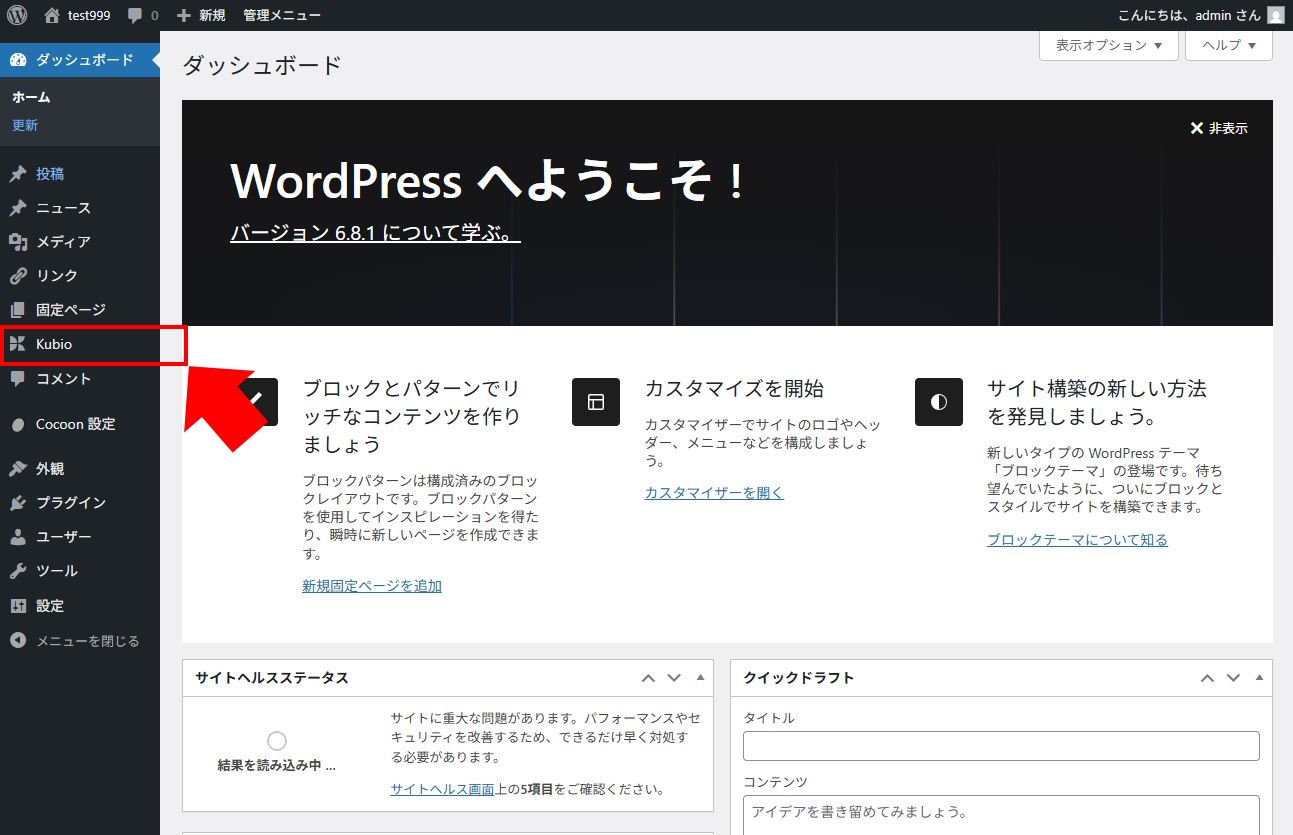Click the プラグイン plug icon

(x=18, y=503)
